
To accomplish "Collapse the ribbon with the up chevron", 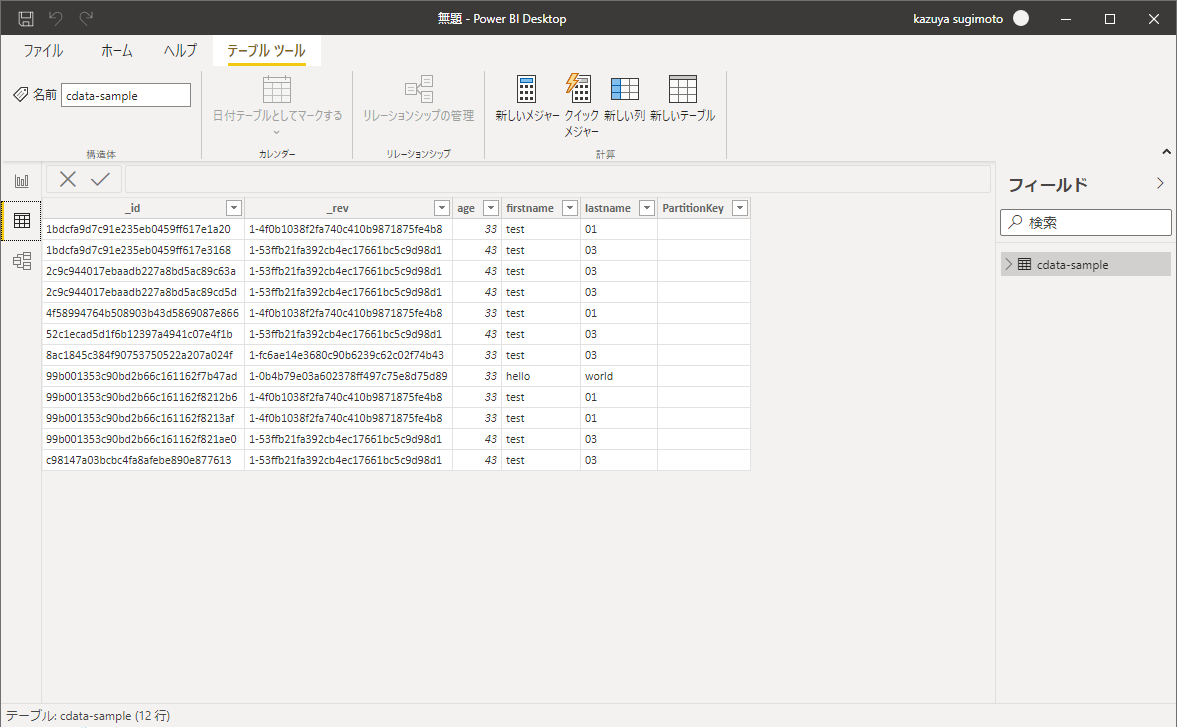I will pyautogui.click(x=1165, y=152).
